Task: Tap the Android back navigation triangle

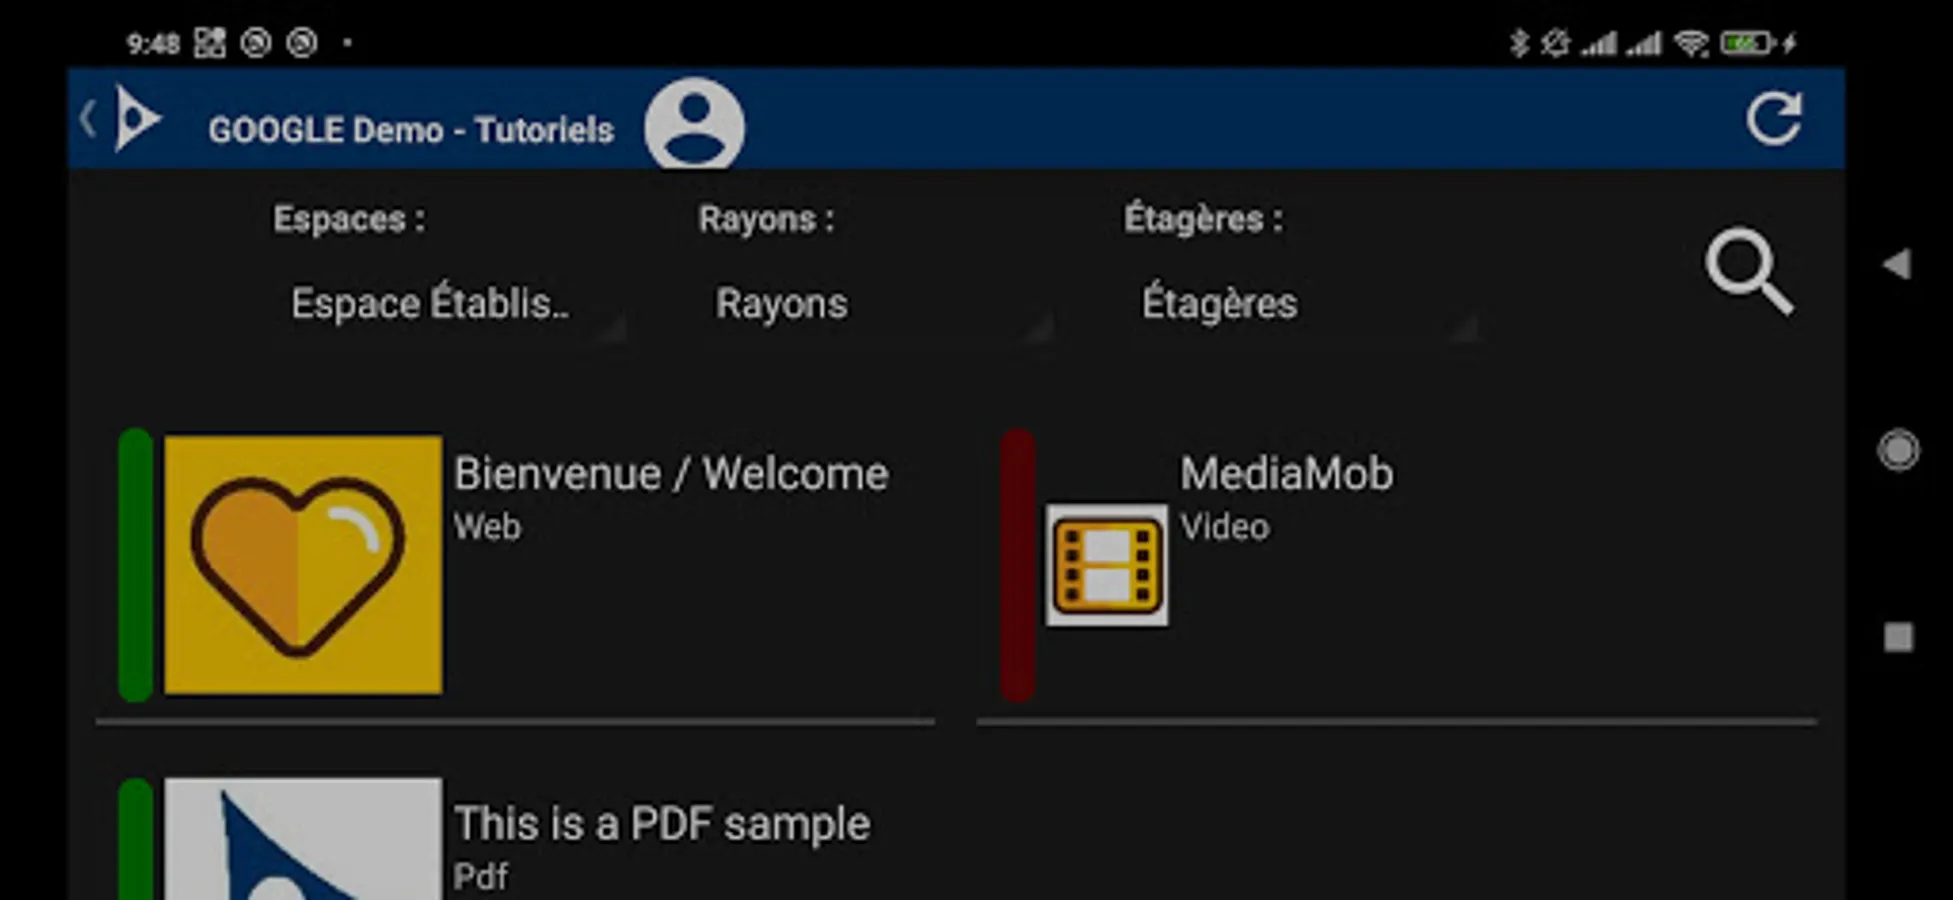Action: 1897,264
